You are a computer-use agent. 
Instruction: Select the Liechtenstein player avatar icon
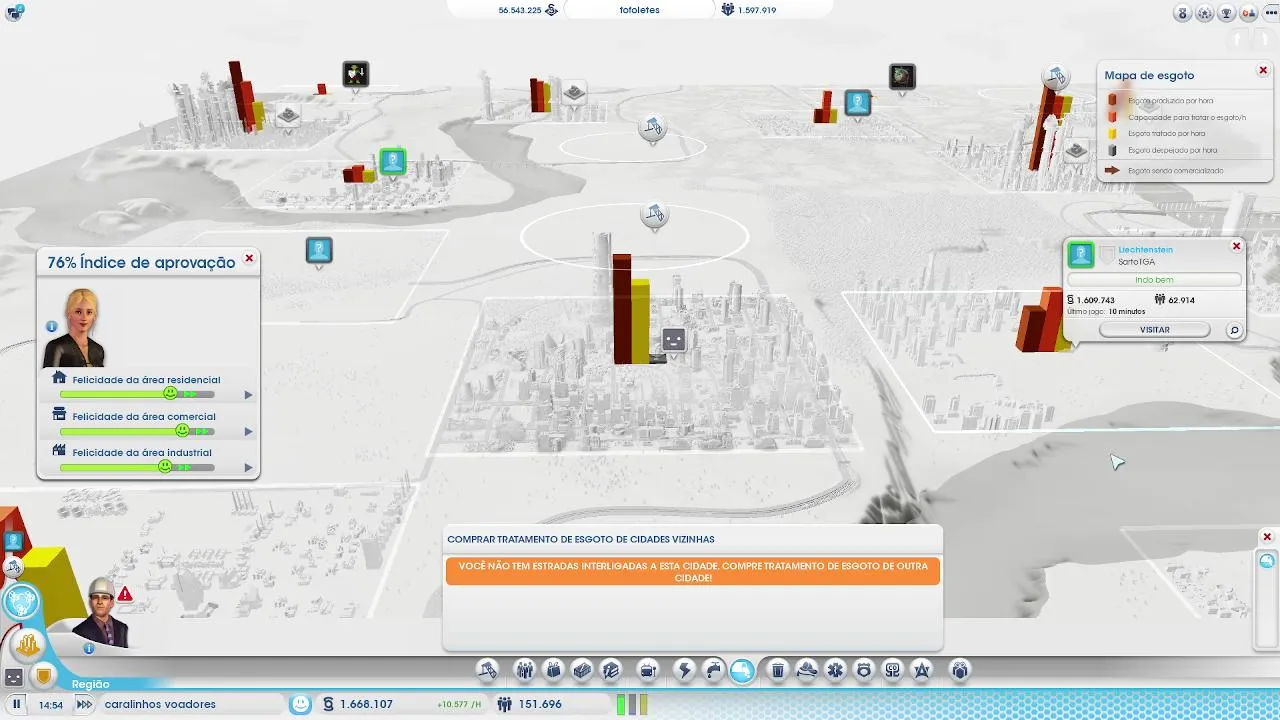[1081, 254]
